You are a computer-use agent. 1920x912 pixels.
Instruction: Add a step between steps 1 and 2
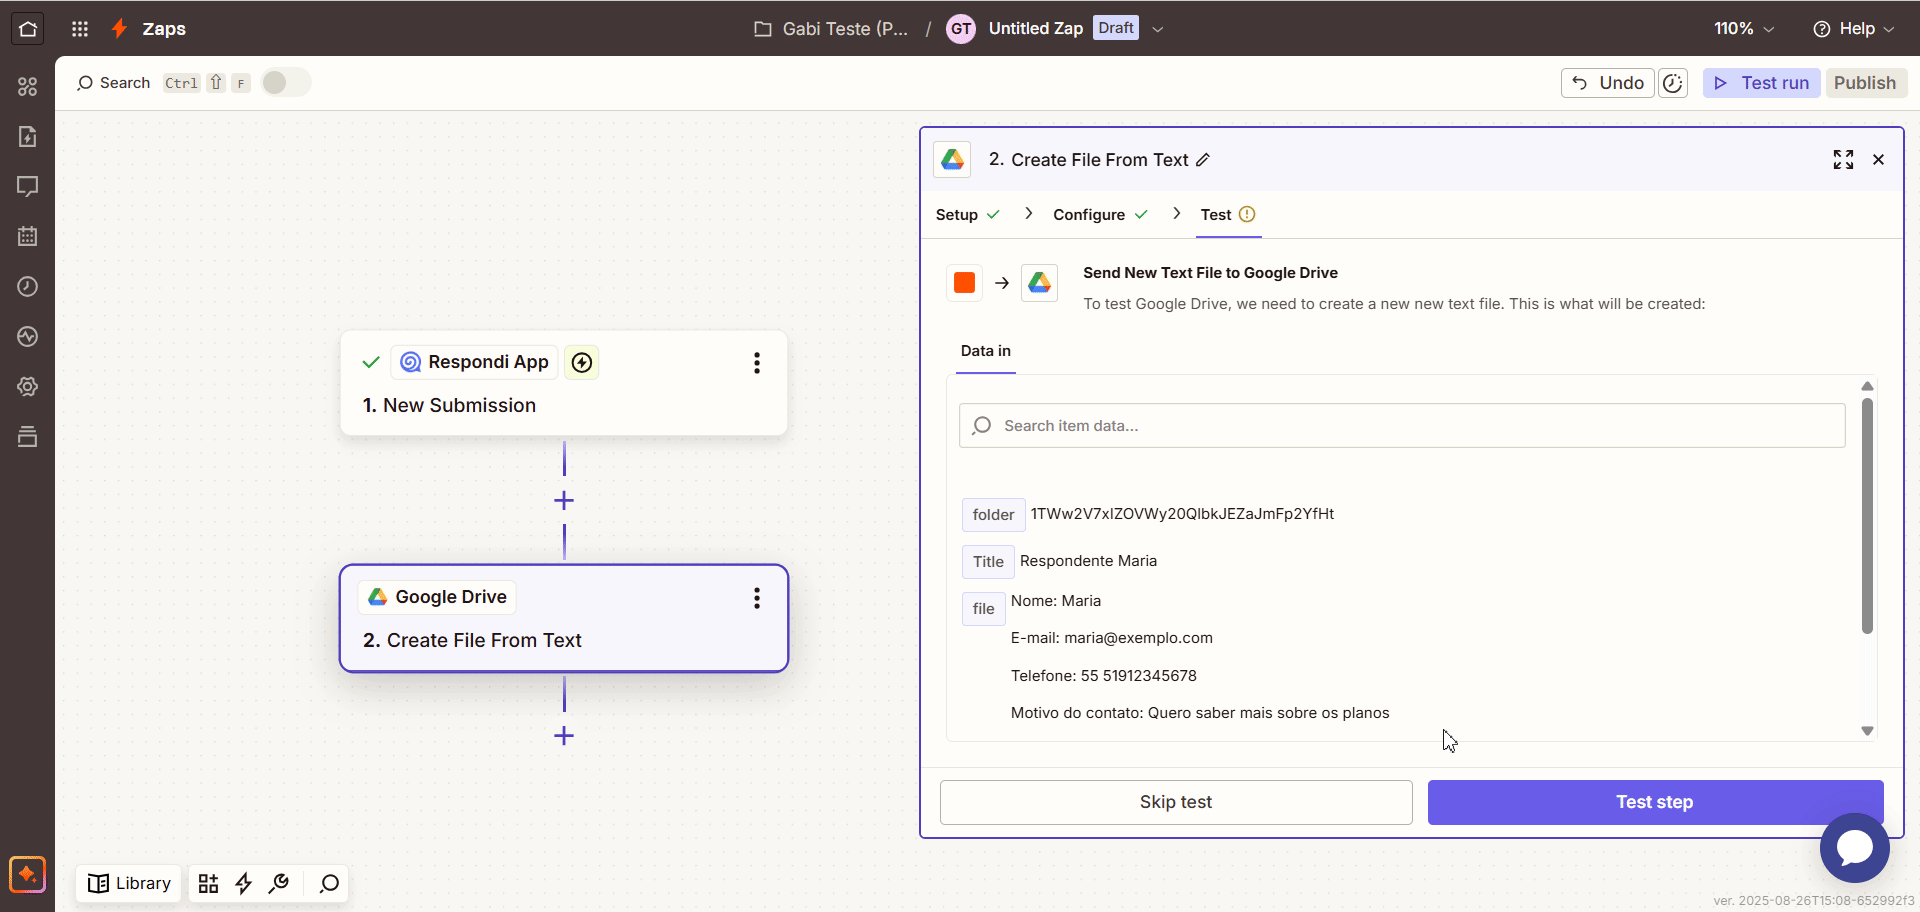(564, 500)
